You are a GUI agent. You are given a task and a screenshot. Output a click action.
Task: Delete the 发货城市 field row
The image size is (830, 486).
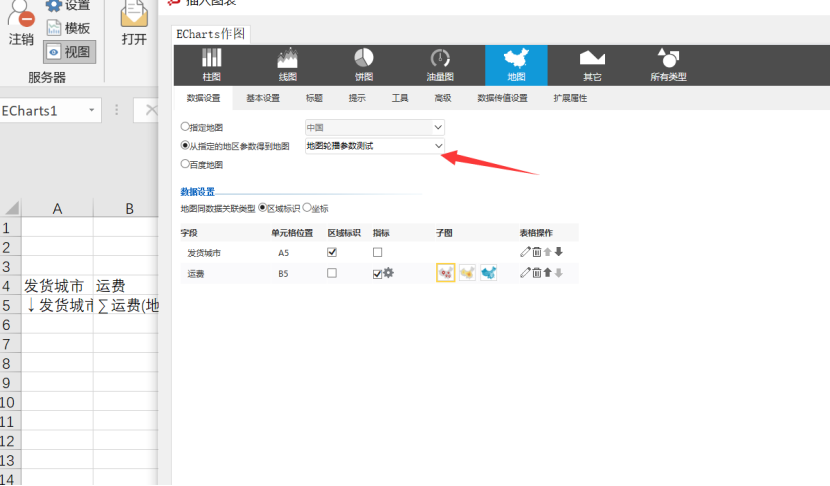pos(537,252)
